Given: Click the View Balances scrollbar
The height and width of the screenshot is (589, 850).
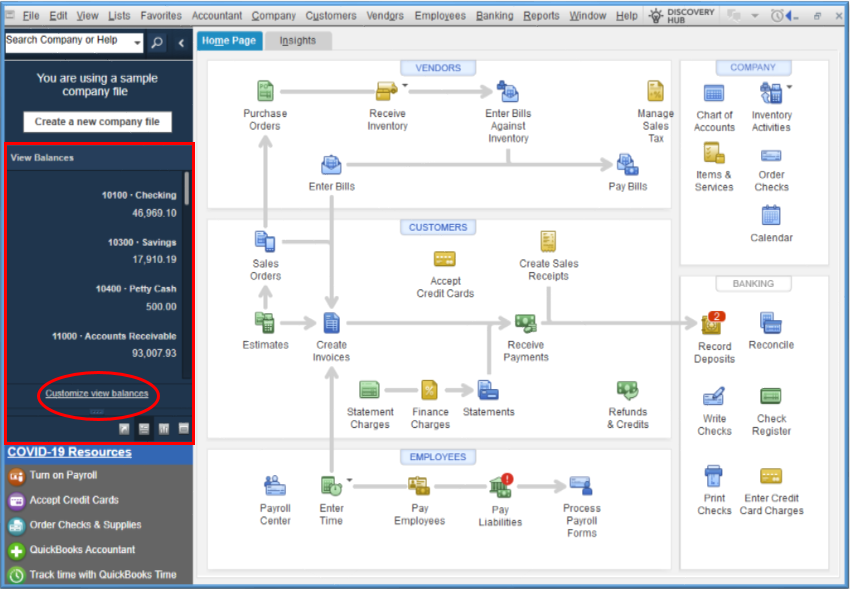Looking at the screenshot, I should coord(186,188).
